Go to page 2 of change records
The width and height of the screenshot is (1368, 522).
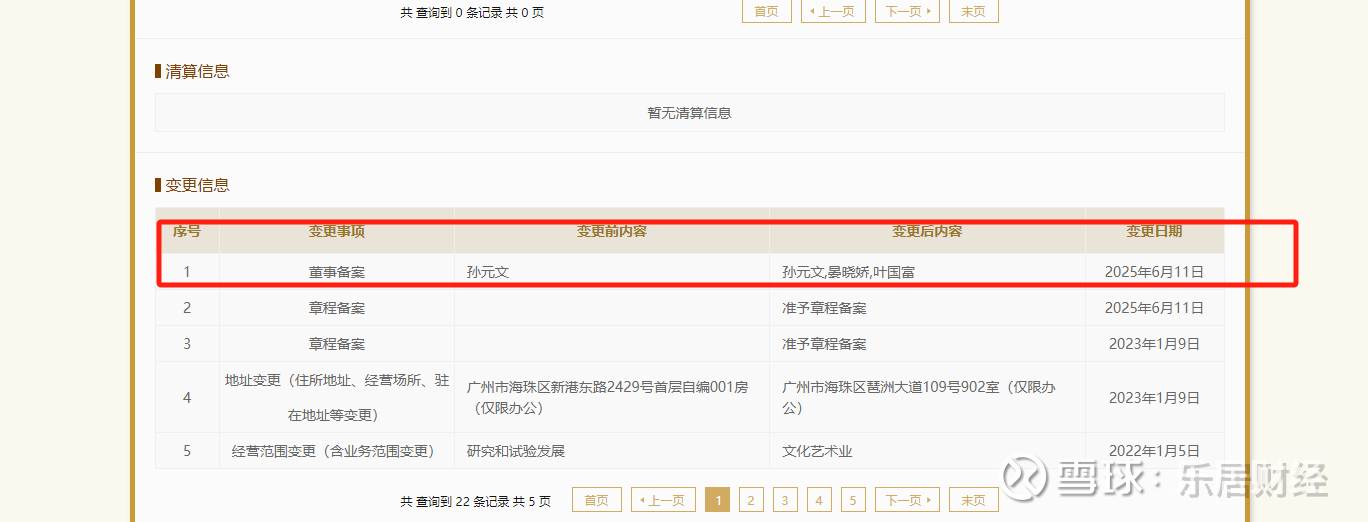click(751, 500)
